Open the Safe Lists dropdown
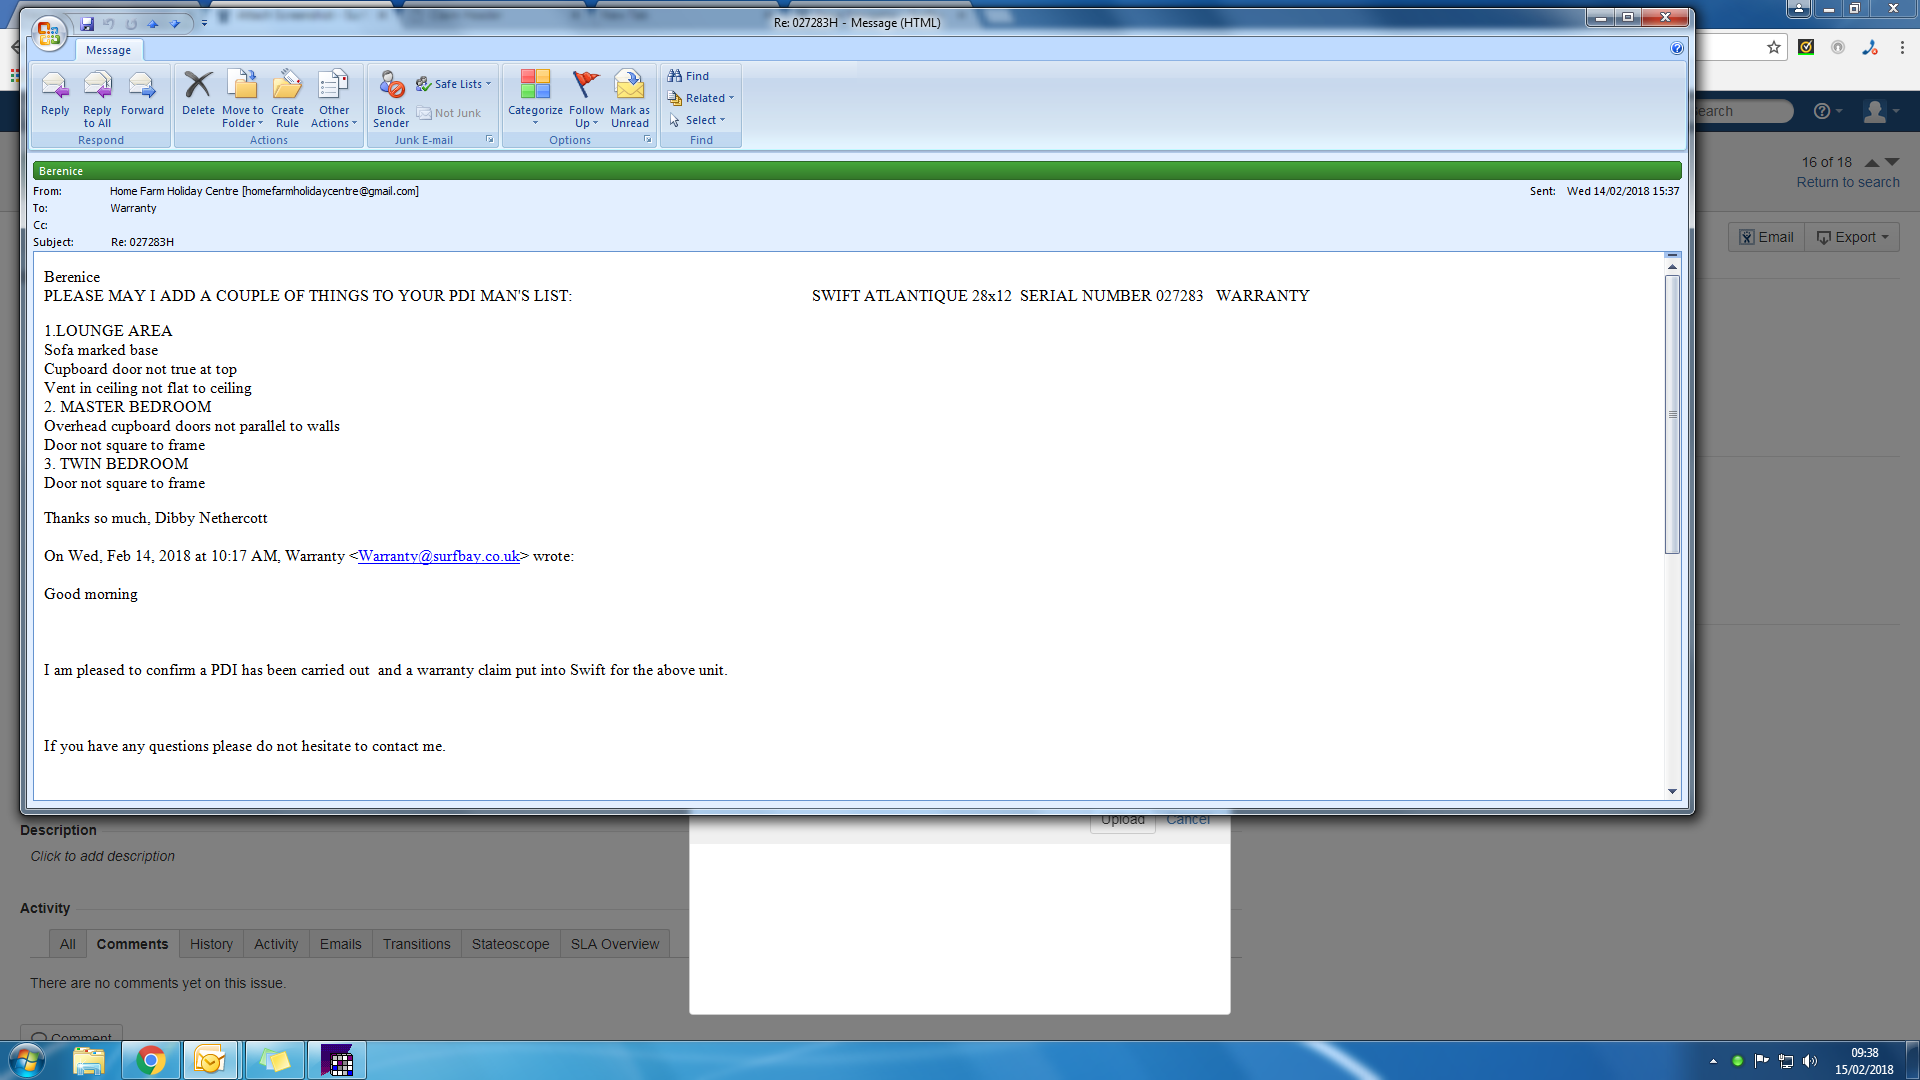Viewport: 1920px width, 1080px height. click(458, 84)
